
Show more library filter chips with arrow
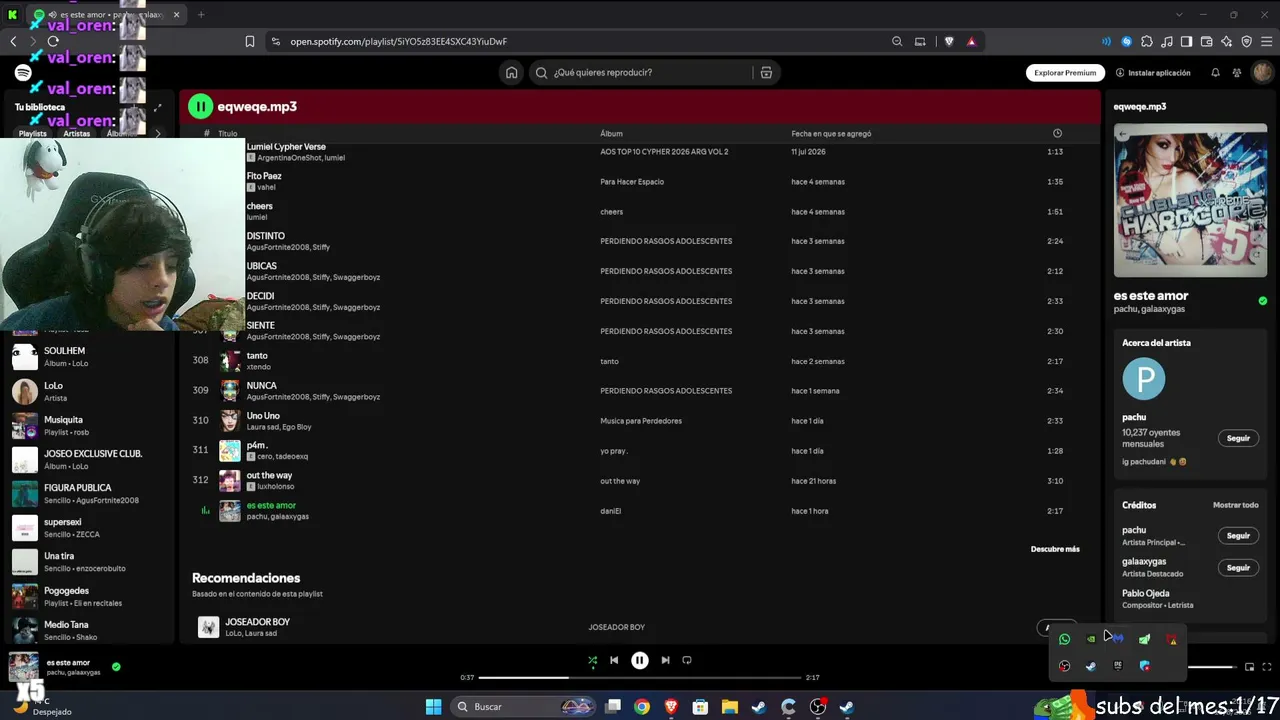point(157,133)
